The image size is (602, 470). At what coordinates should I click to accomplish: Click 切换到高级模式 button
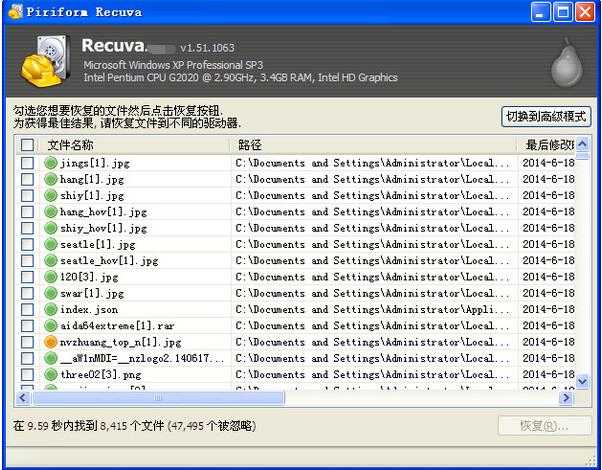click(x=546, y=116)
